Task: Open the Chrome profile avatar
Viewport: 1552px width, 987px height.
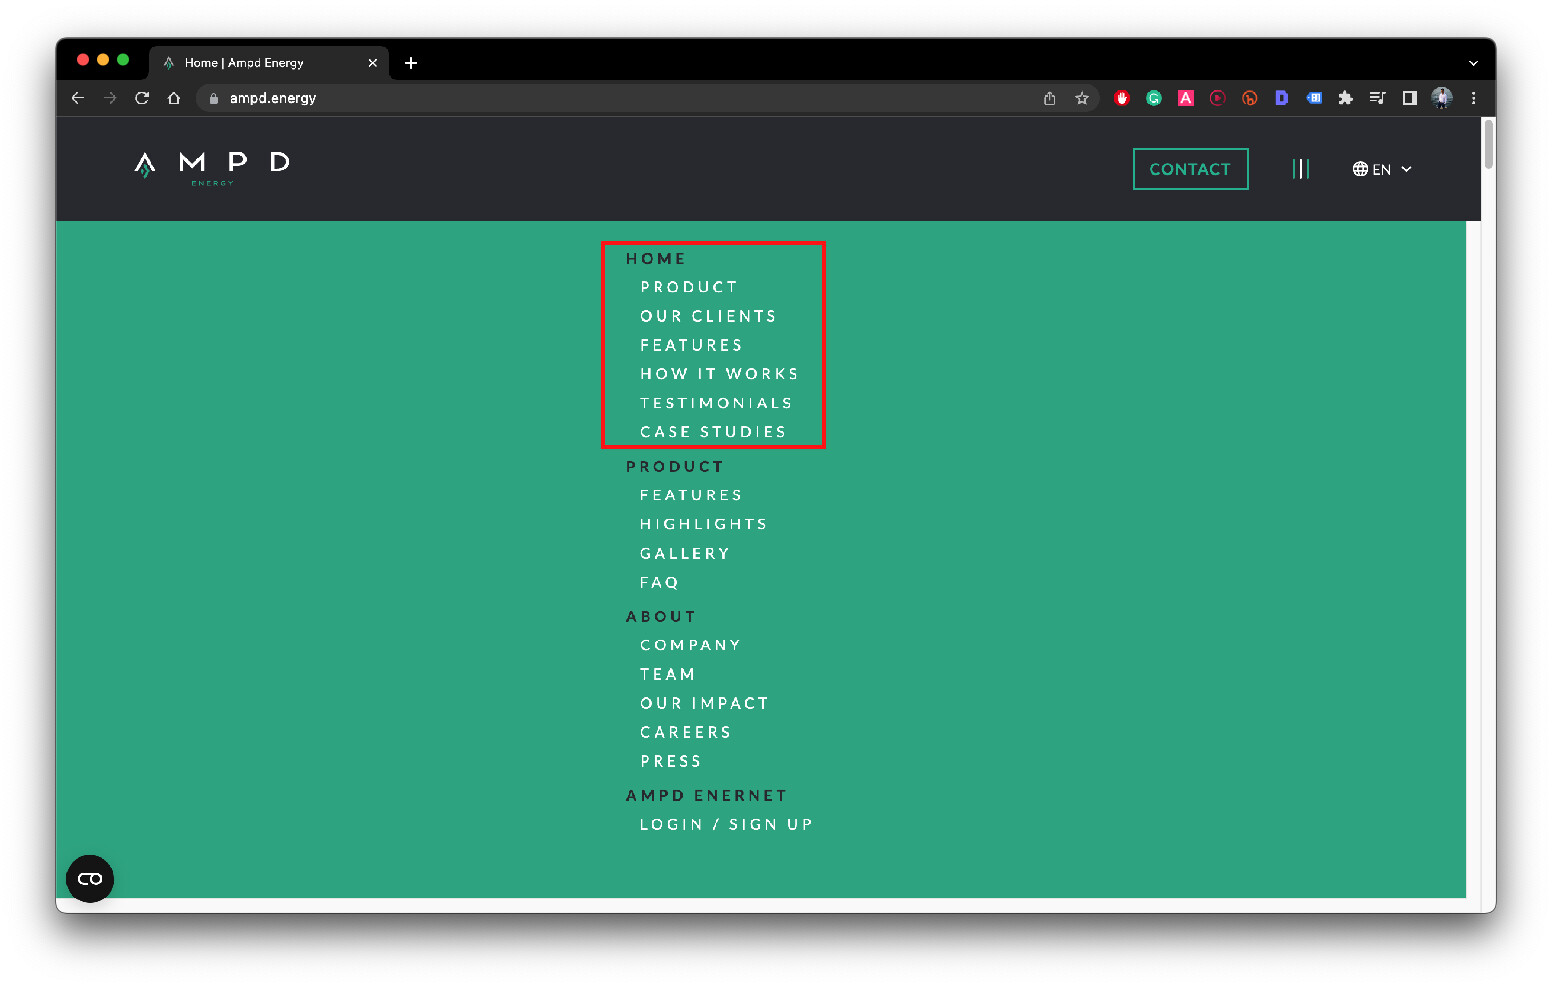Action: click(x=1442, y=98)
